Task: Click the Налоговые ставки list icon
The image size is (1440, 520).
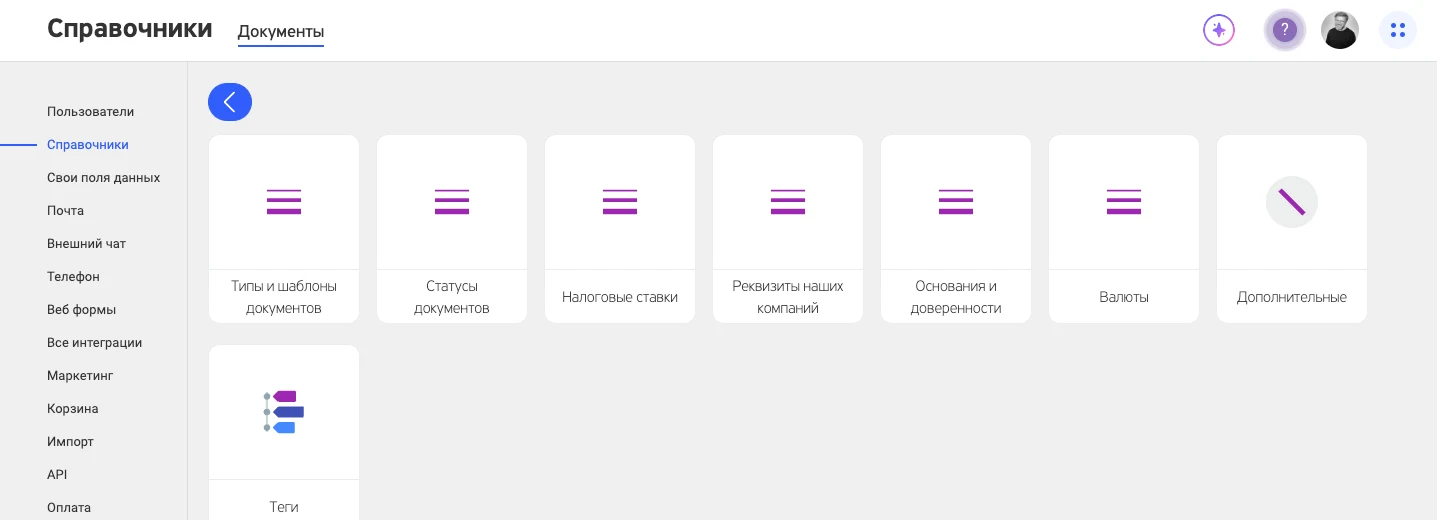Action: pyautogui.click(x=620, y=202)
